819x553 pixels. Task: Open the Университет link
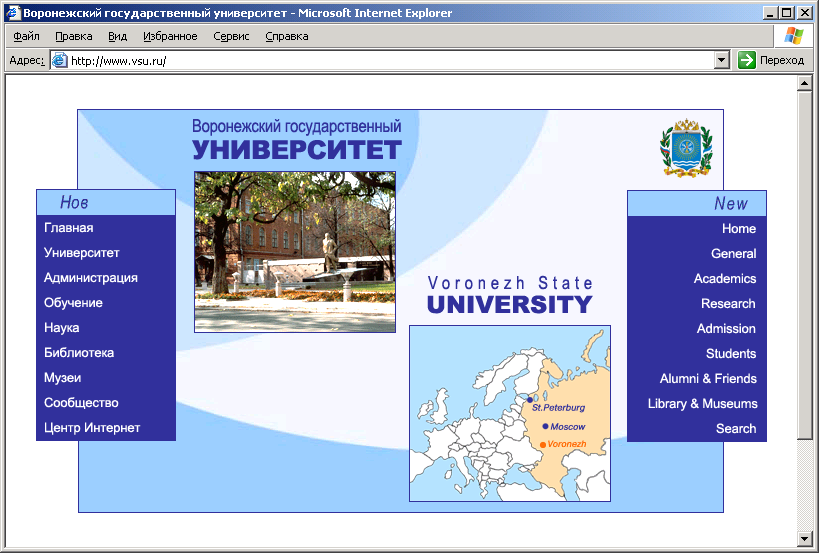[81, 253]
